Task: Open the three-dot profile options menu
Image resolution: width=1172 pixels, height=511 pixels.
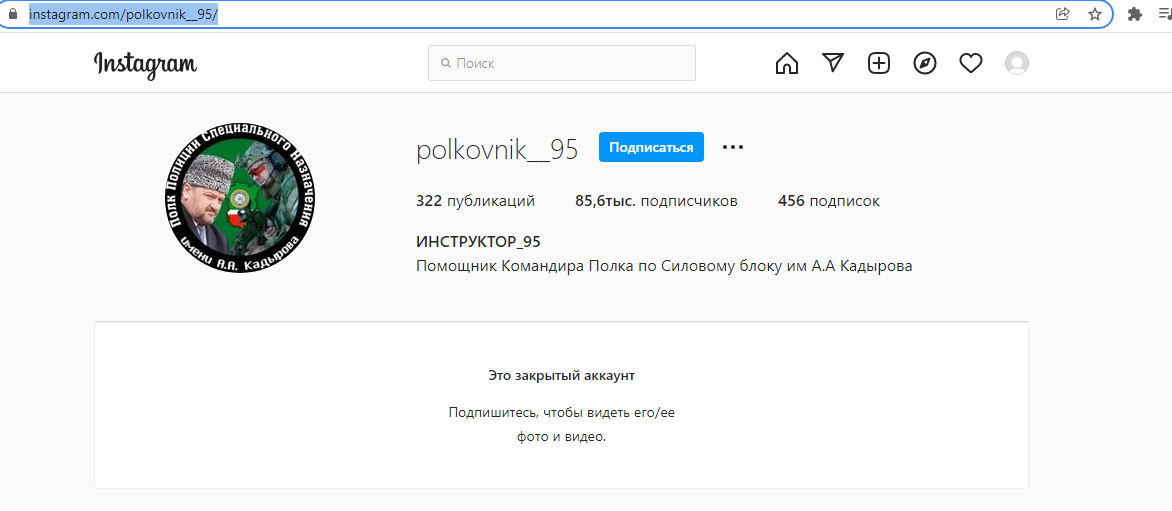Action: (733, 147)
